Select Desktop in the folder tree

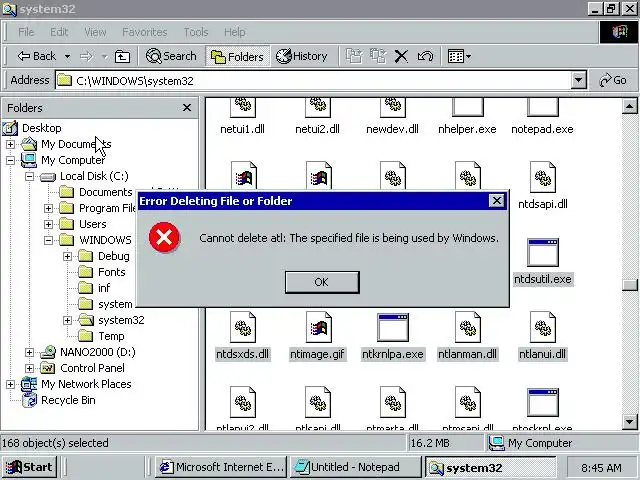coord(42,128)
